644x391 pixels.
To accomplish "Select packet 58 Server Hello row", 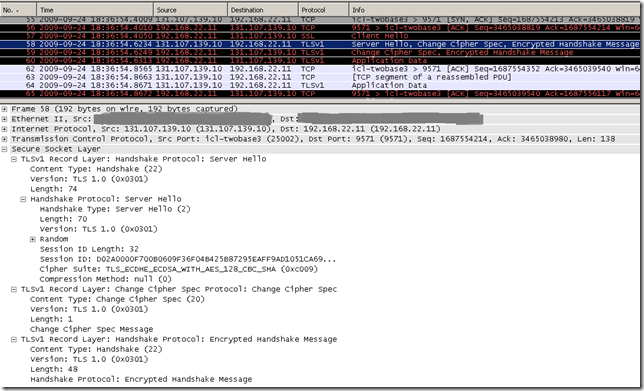I will (320, 44).
